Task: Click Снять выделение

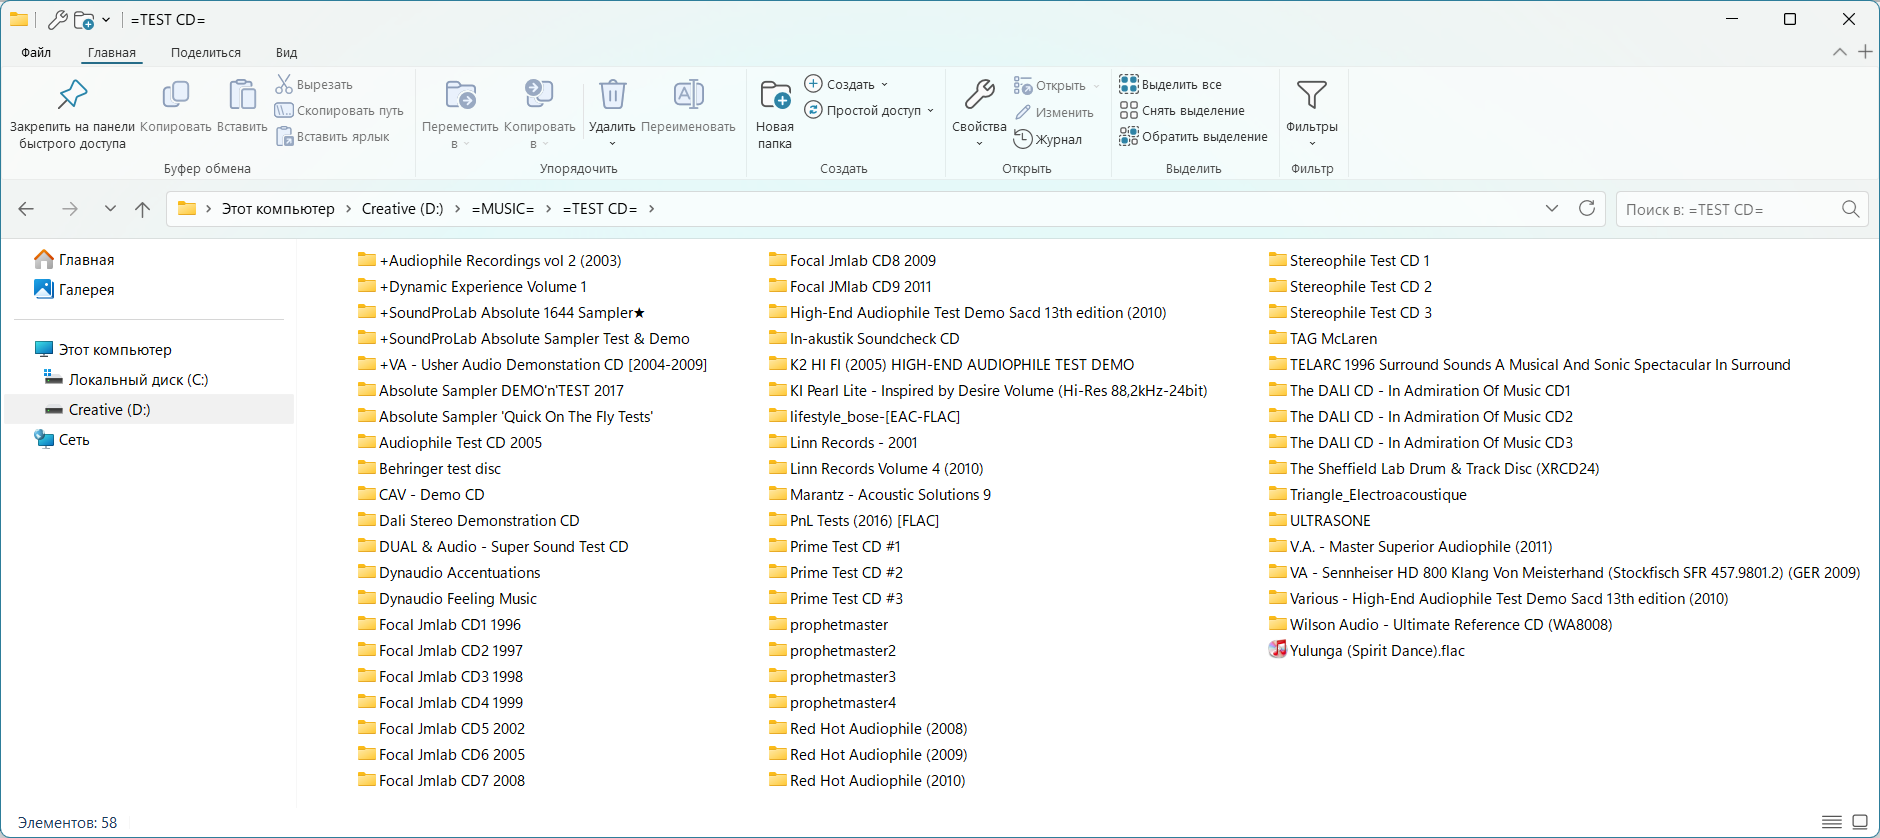Action: 1182,110
